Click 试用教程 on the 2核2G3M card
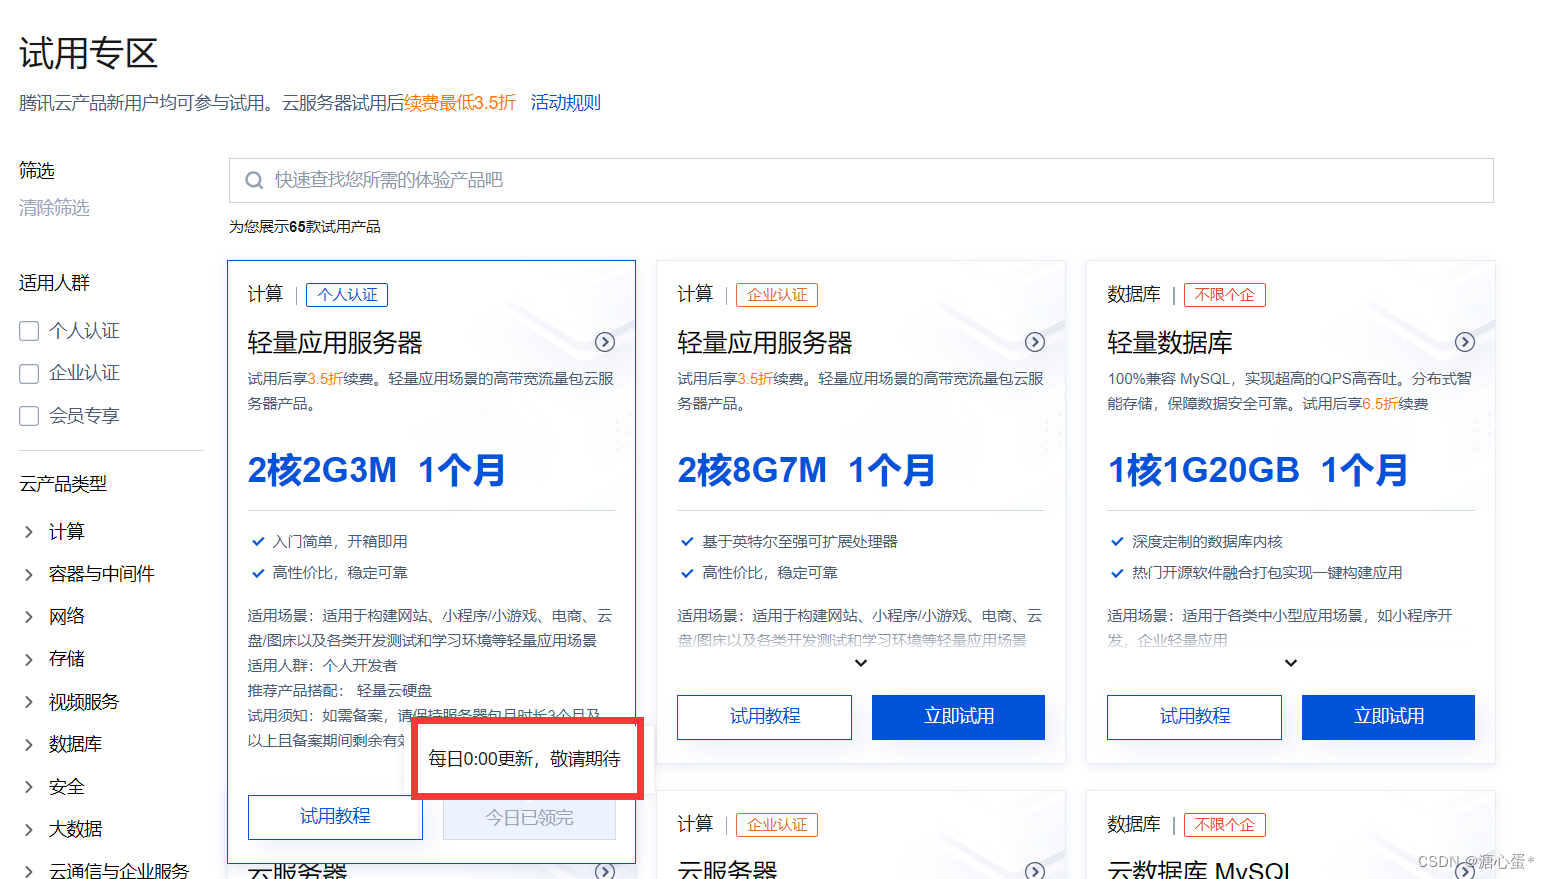 coord(335,817)
